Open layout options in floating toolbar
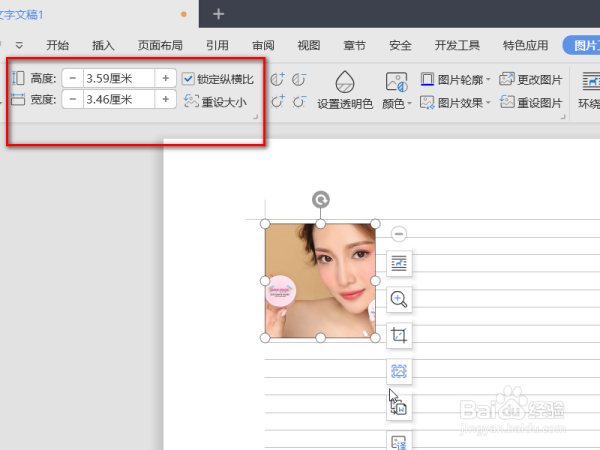Image resolution: width=600 pixels, height=450 pixels. point(399,263)
